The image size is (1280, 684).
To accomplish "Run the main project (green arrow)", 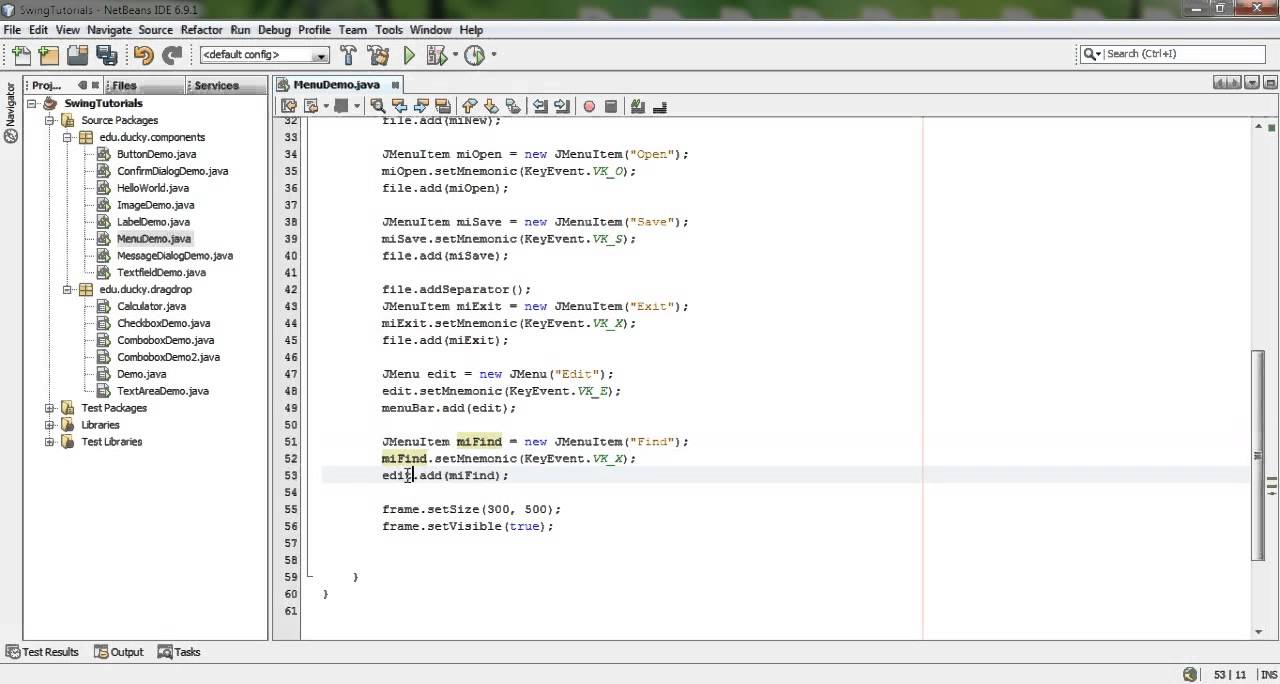I will pyautogui.click(x=409, y=55).
